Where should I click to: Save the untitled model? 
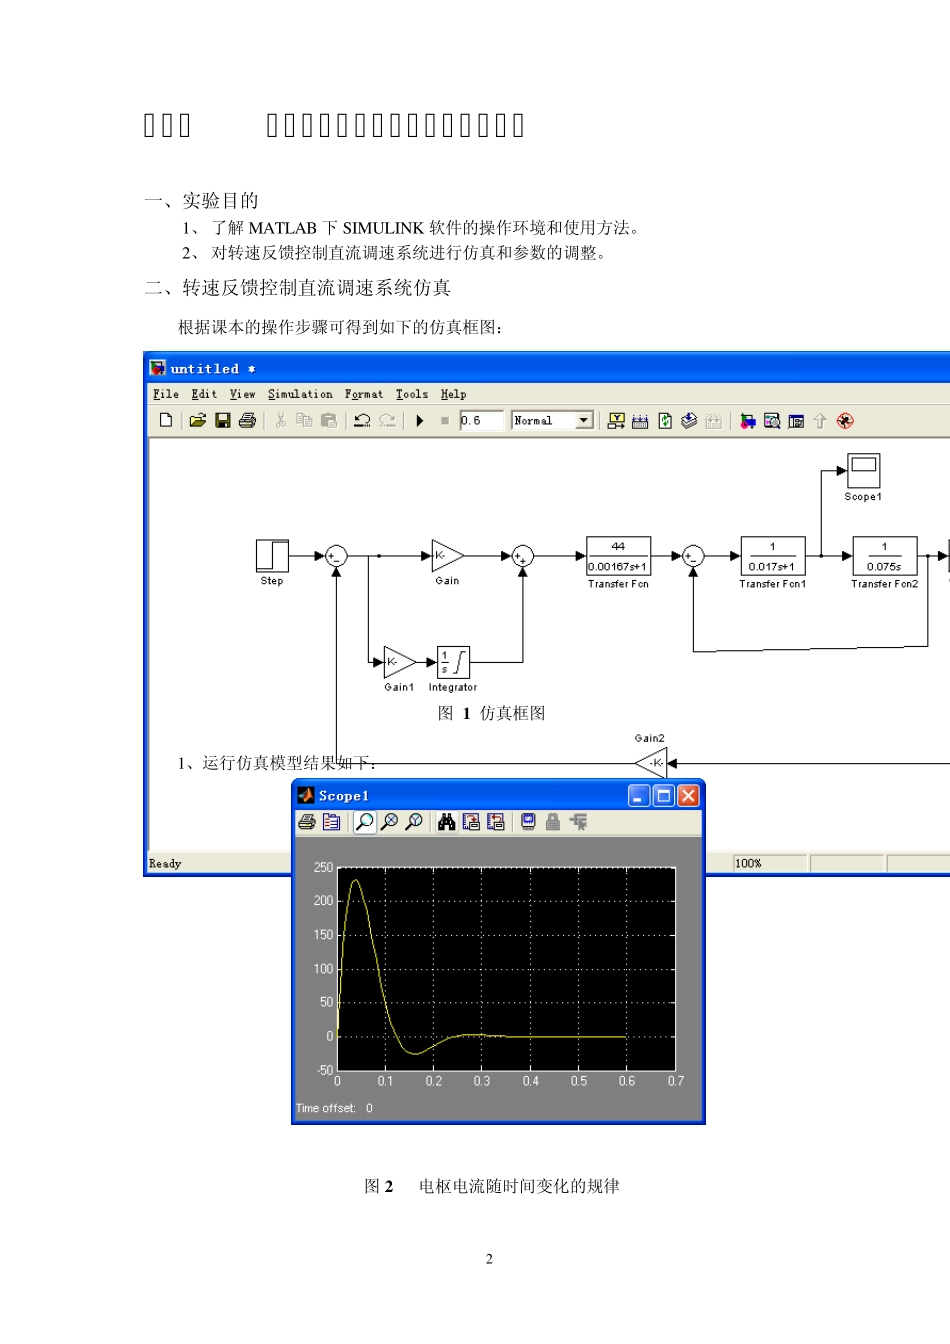(222, 421)
